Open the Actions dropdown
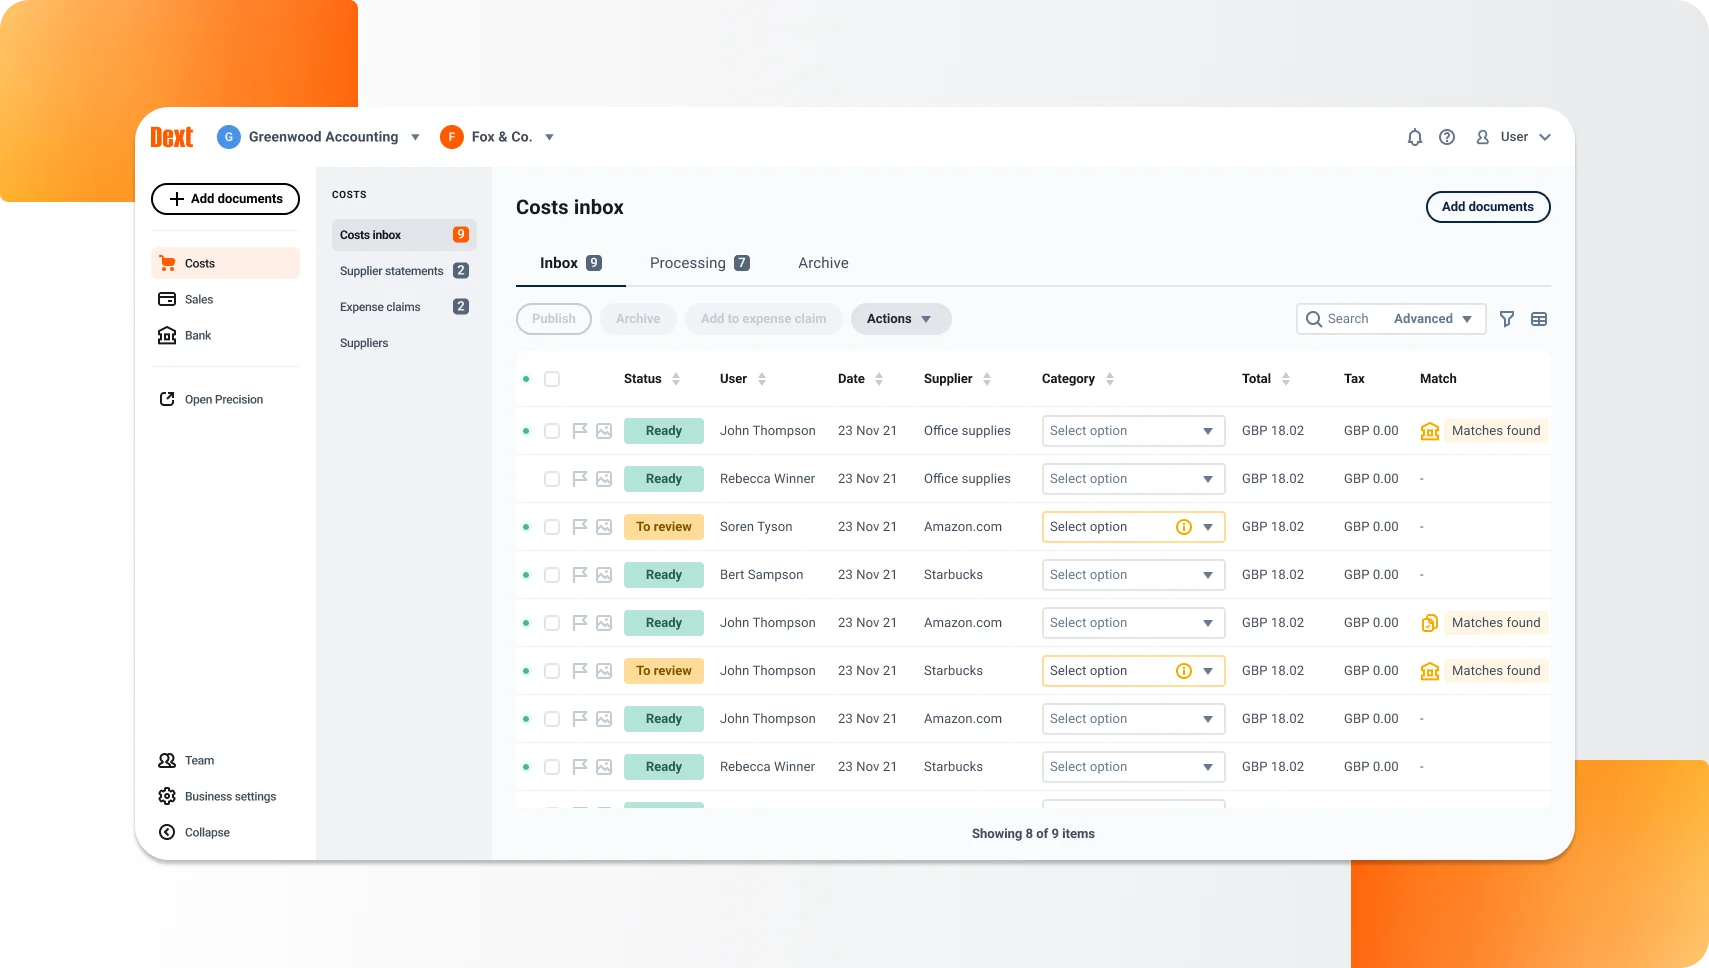The image size is (1709, 968). click(899, 318)
